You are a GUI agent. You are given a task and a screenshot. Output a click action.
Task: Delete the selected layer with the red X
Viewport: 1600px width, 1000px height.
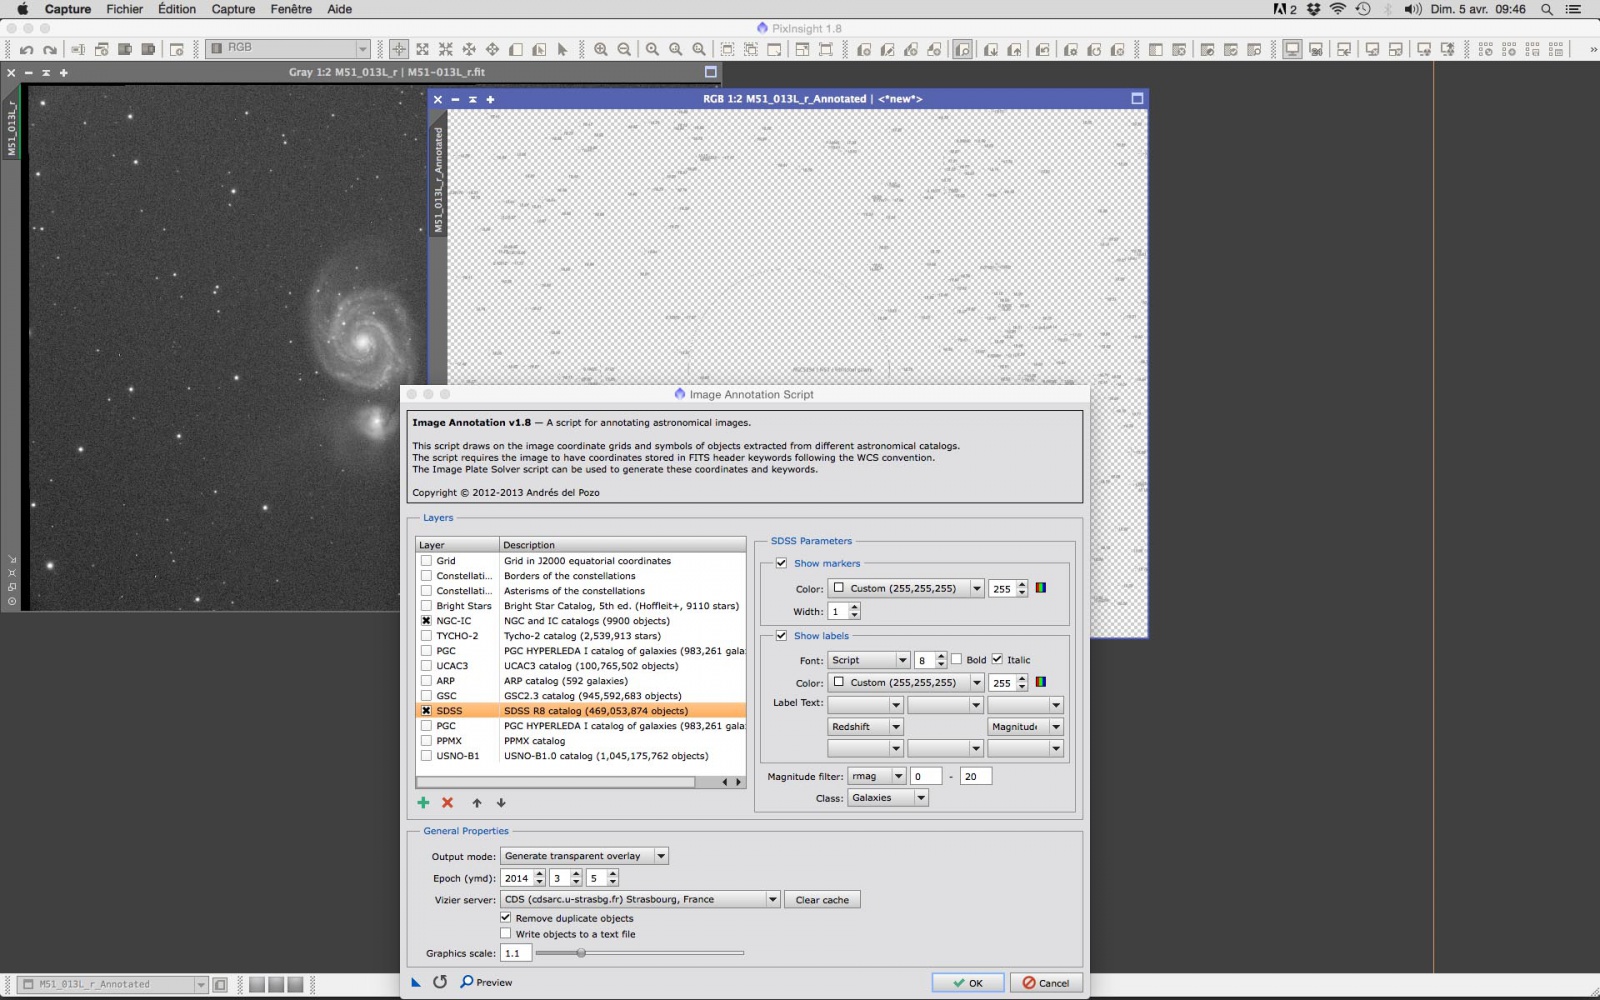447,802
